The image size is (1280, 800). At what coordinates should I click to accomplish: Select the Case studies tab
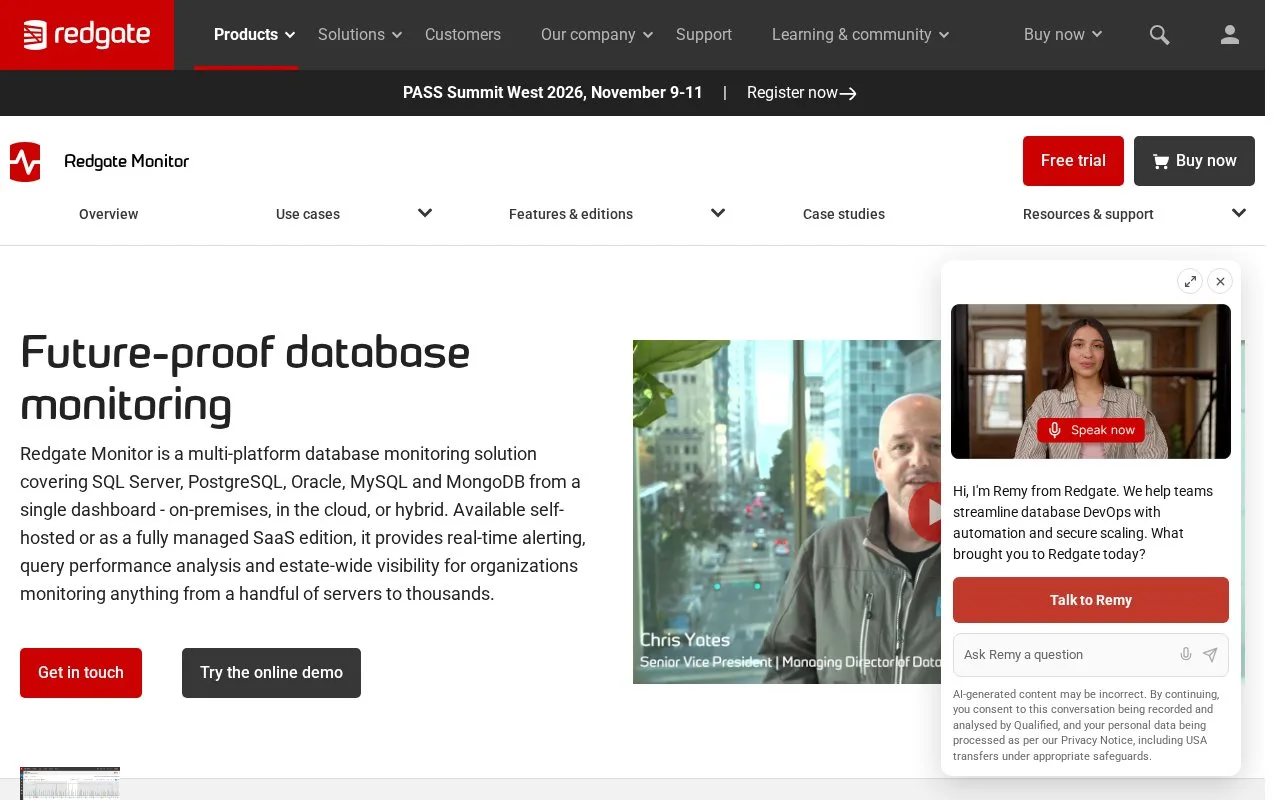click(x=844, y=214)
